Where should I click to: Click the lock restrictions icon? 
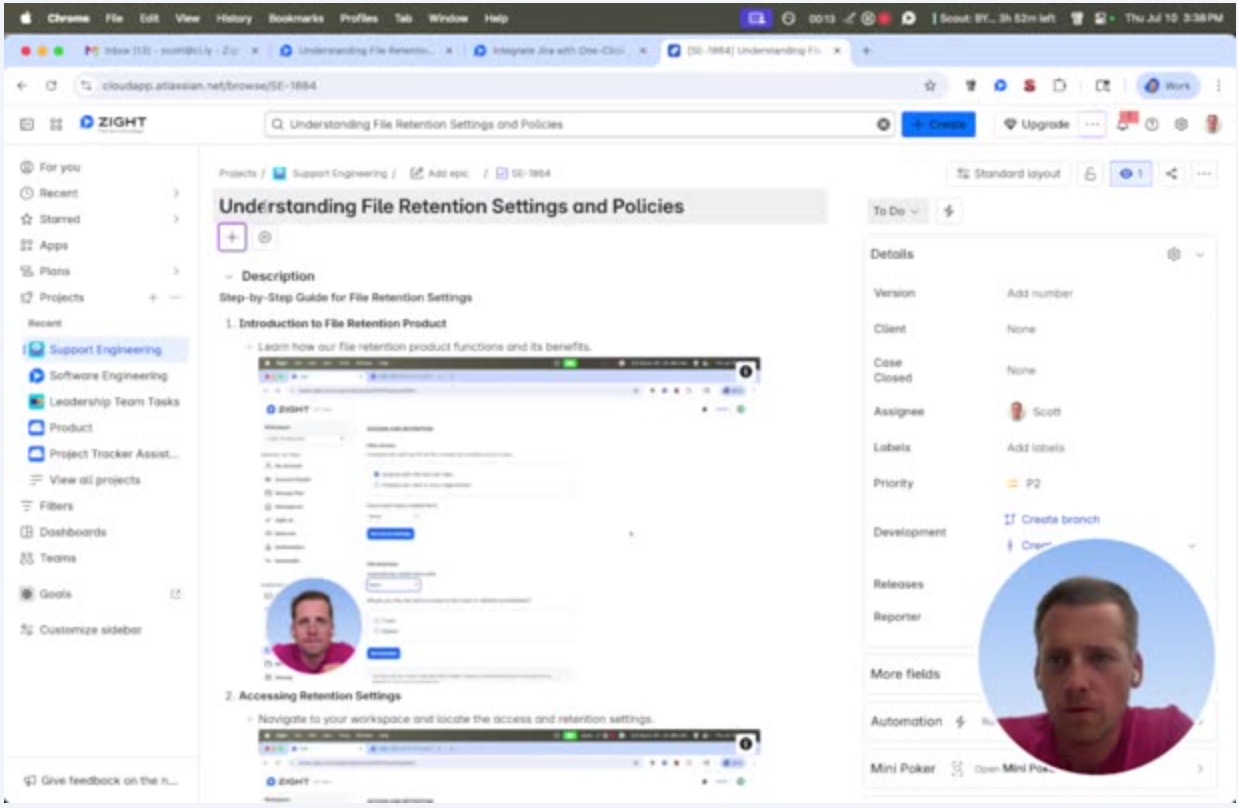click(x=1090, y=174)
